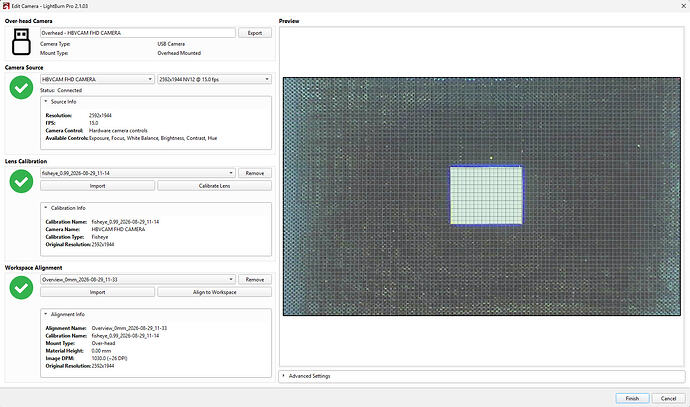Expand the Advanced Settings section
This screenshot has height=407, width=690.
[x=283, y=376]
